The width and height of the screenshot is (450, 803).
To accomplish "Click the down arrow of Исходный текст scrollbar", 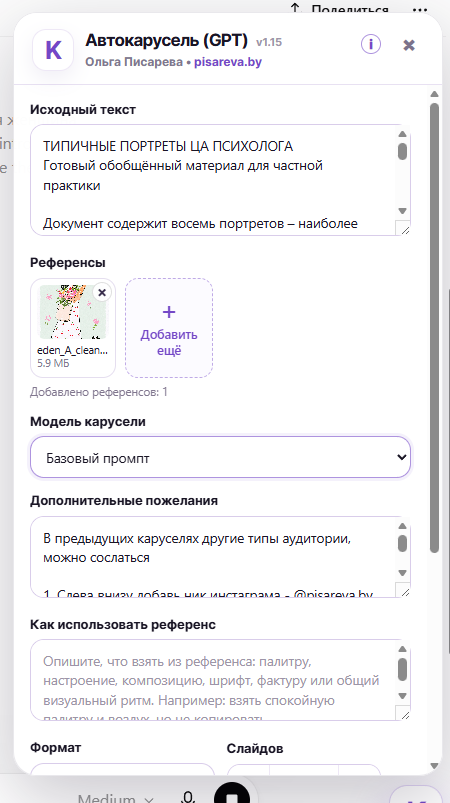I will (402, 211).
